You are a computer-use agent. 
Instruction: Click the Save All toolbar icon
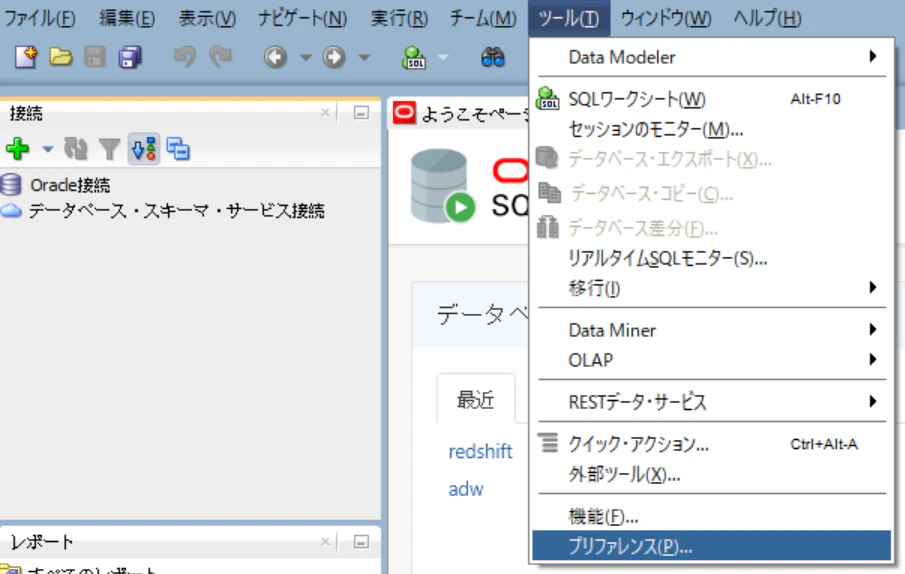(x=130, y=57)
